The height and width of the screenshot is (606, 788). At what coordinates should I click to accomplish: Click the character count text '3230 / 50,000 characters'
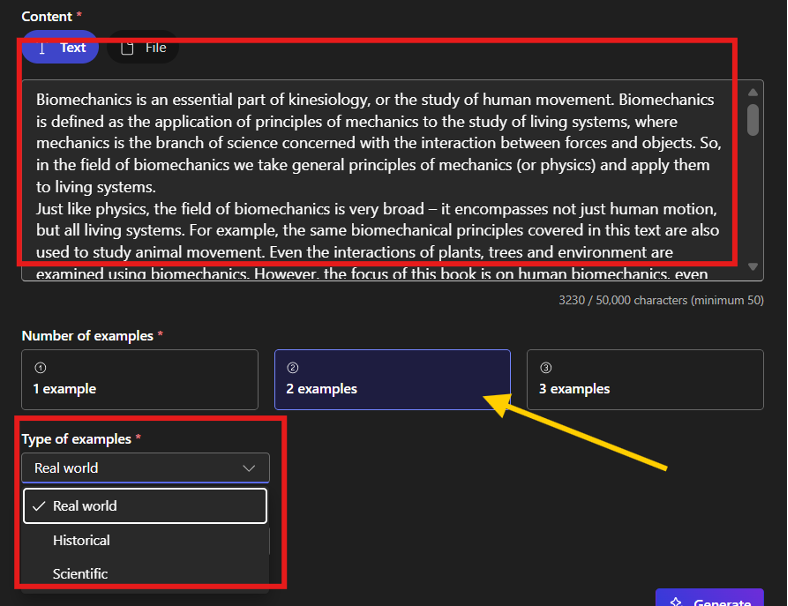click(623, 300)
